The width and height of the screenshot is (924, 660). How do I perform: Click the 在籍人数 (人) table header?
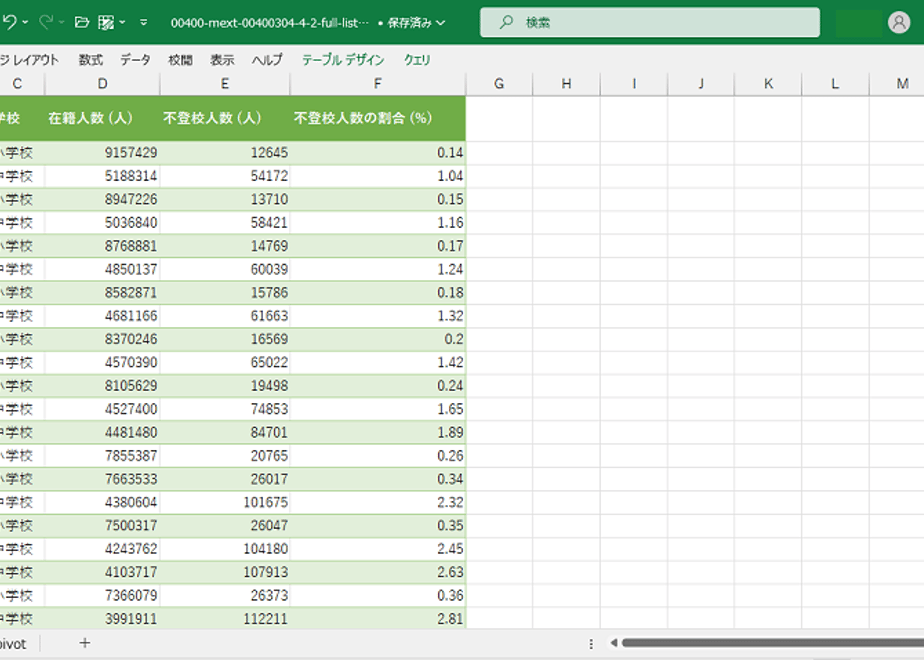102,118
